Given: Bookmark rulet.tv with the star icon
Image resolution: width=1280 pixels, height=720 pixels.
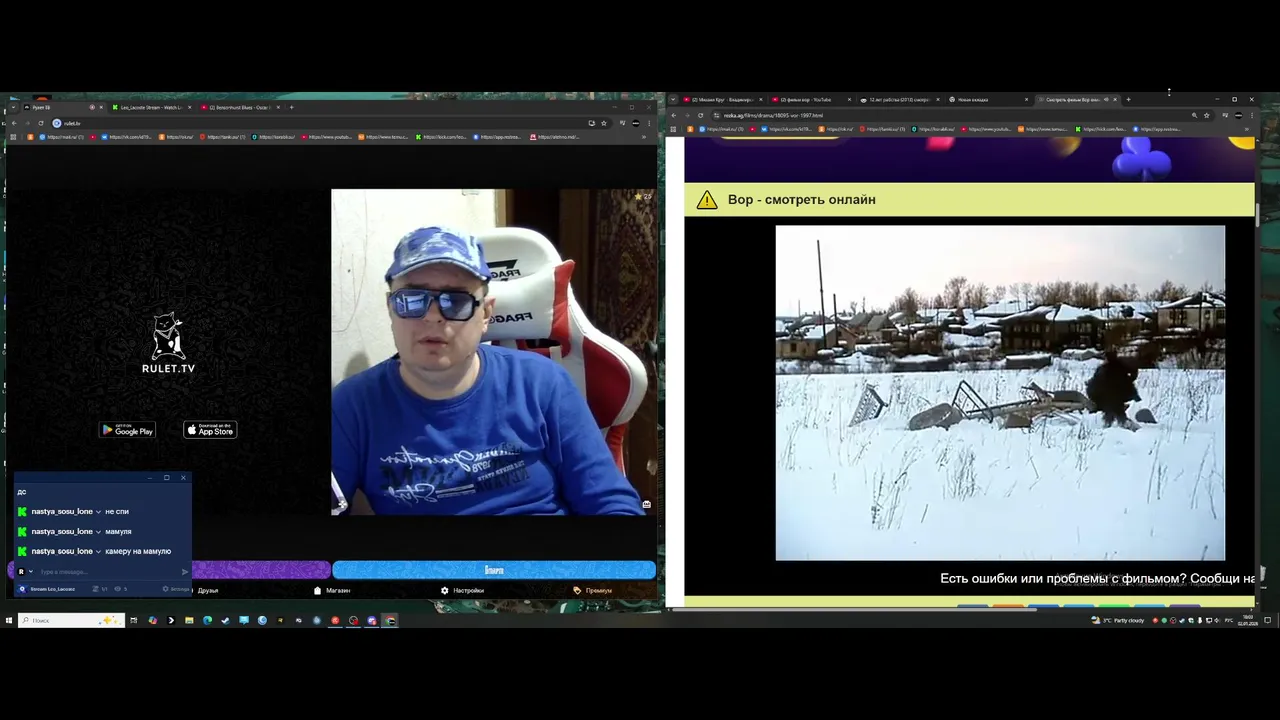Looking at the screenshot, I should 604,123.
